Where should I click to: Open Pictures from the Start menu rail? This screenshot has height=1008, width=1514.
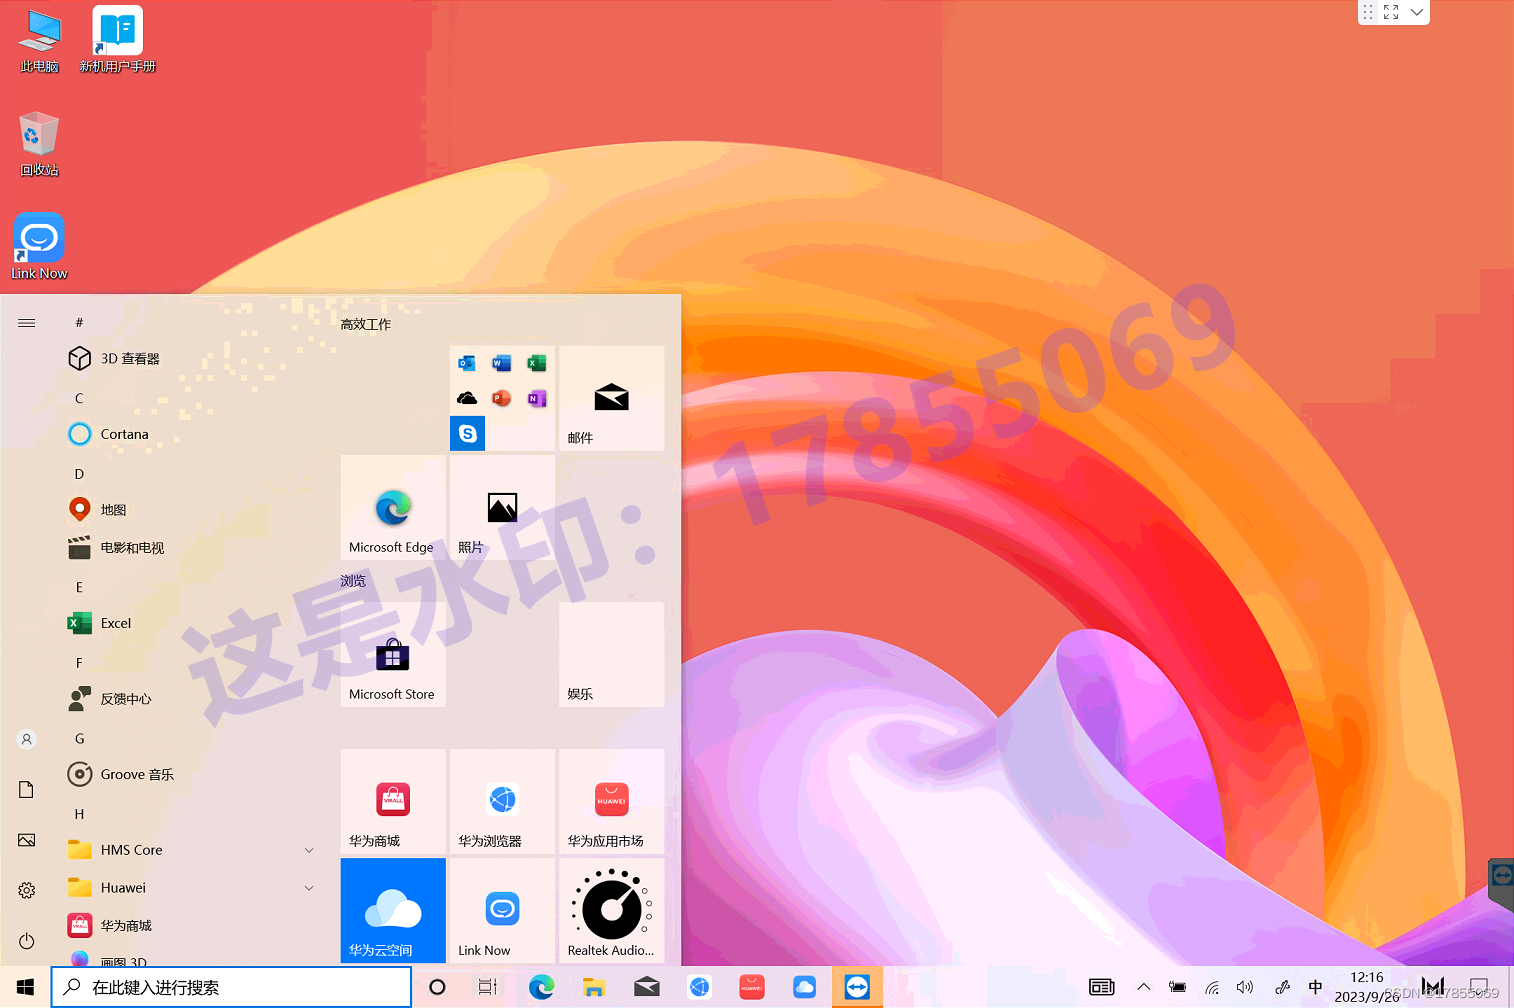tap(27, 840)
